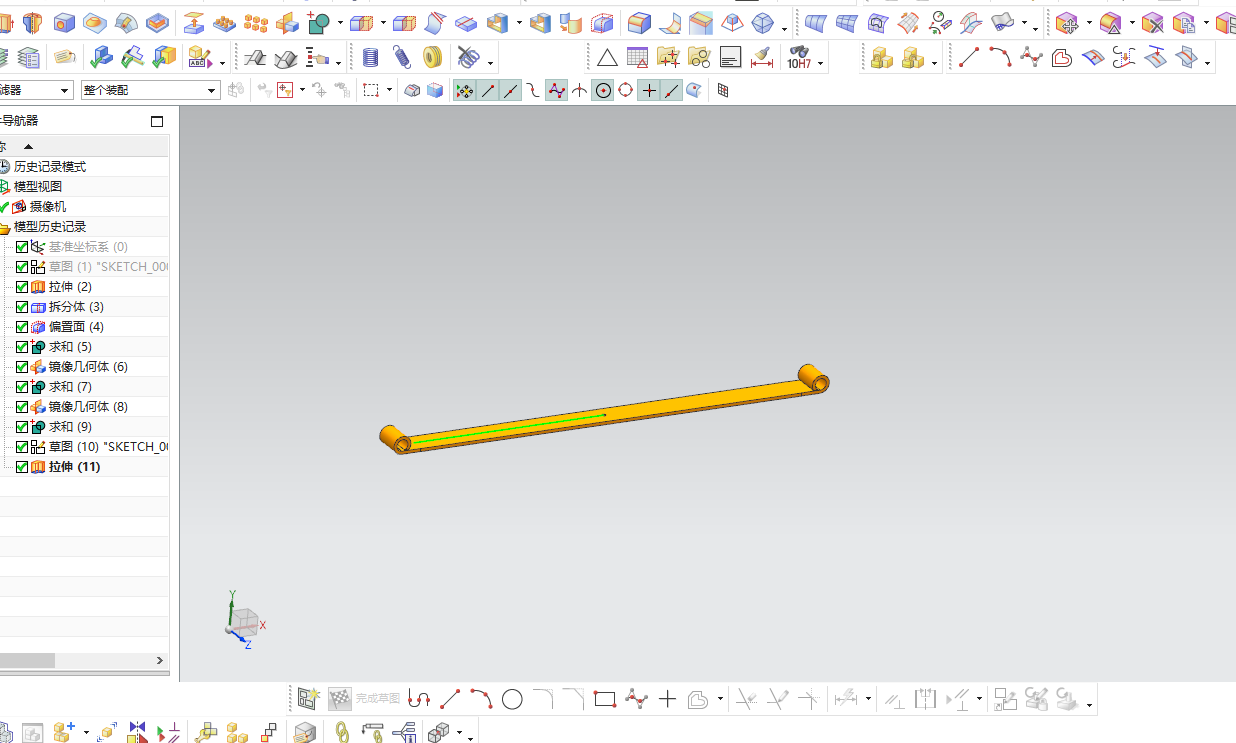This screenshot has width=1236, height=743.
Task: Open the move face dropdown arrow
Action: (1089, 24)
